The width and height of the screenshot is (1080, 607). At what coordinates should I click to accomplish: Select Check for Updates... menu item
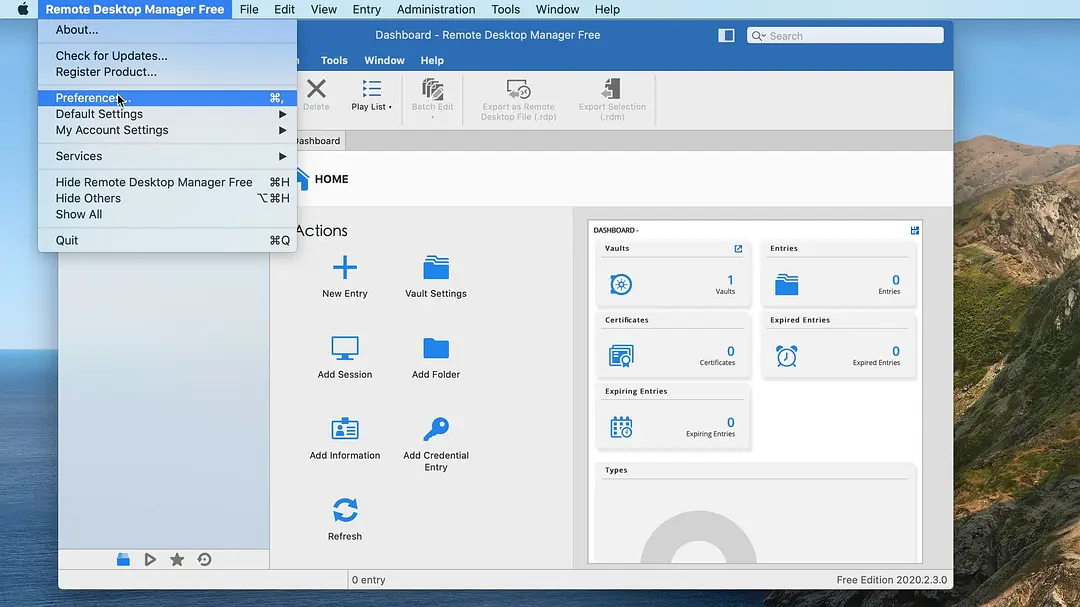(167, 56)
